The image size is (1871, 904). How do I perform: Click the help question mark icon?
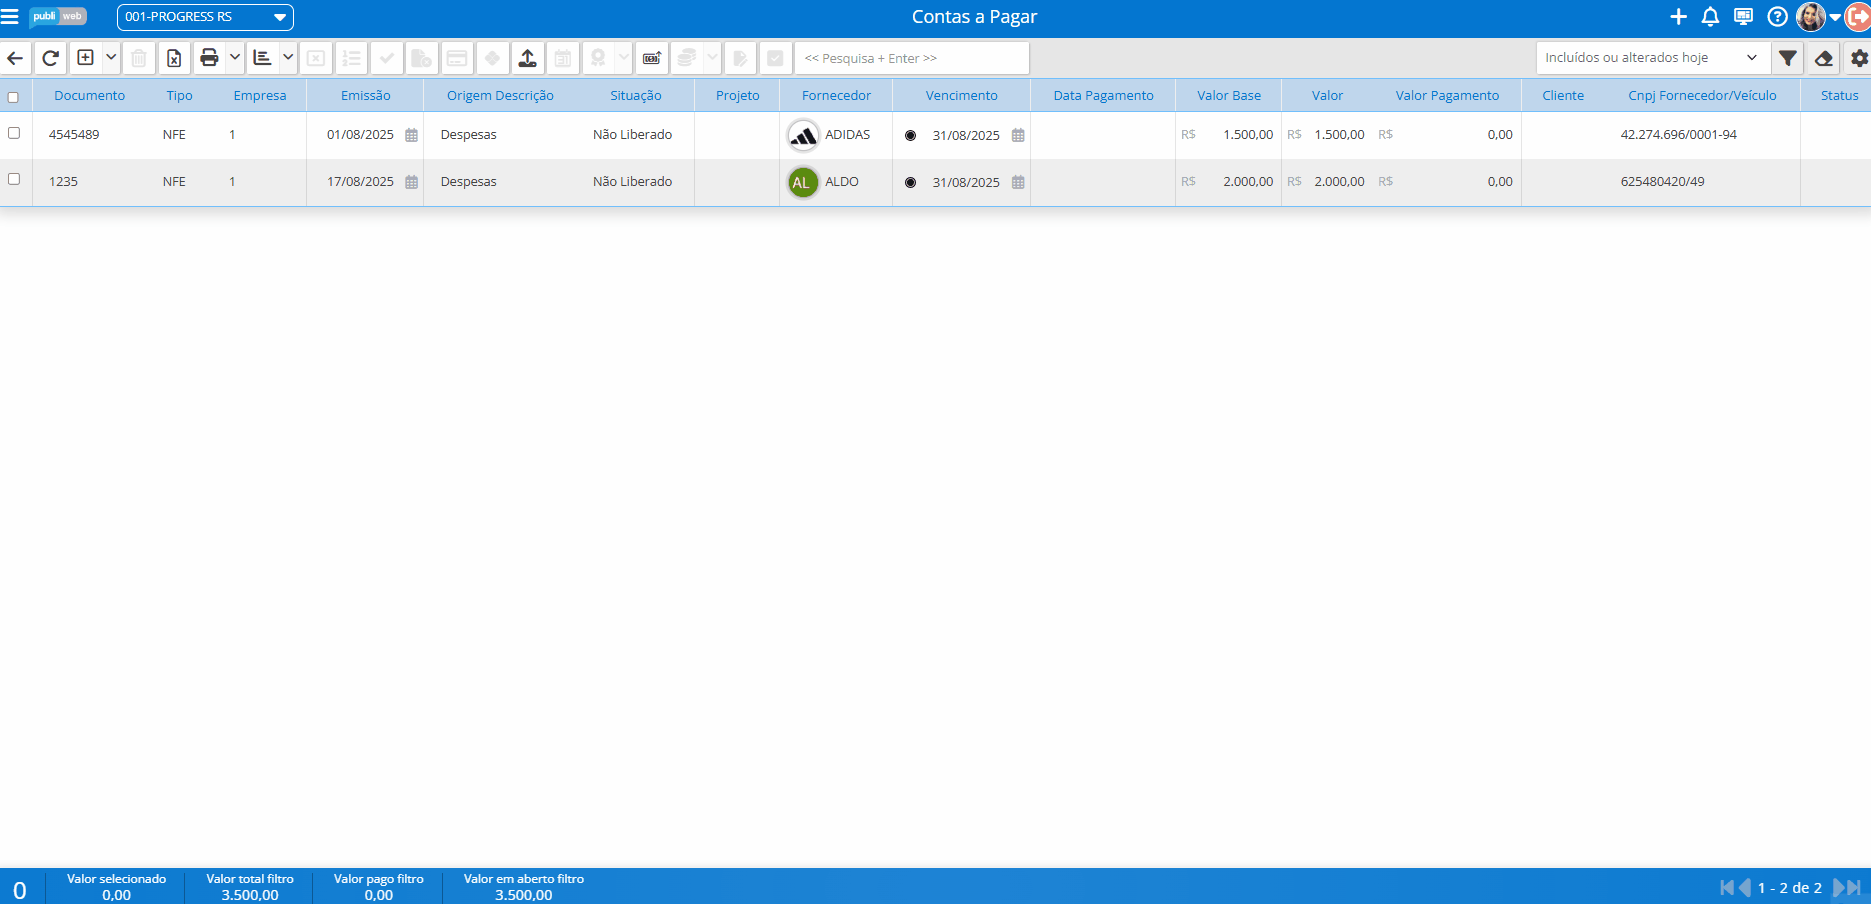[1777, 17]
